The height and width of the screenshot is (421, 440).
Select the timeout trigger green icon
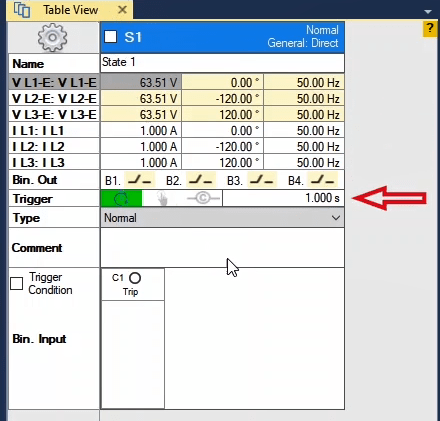(121, 198)
